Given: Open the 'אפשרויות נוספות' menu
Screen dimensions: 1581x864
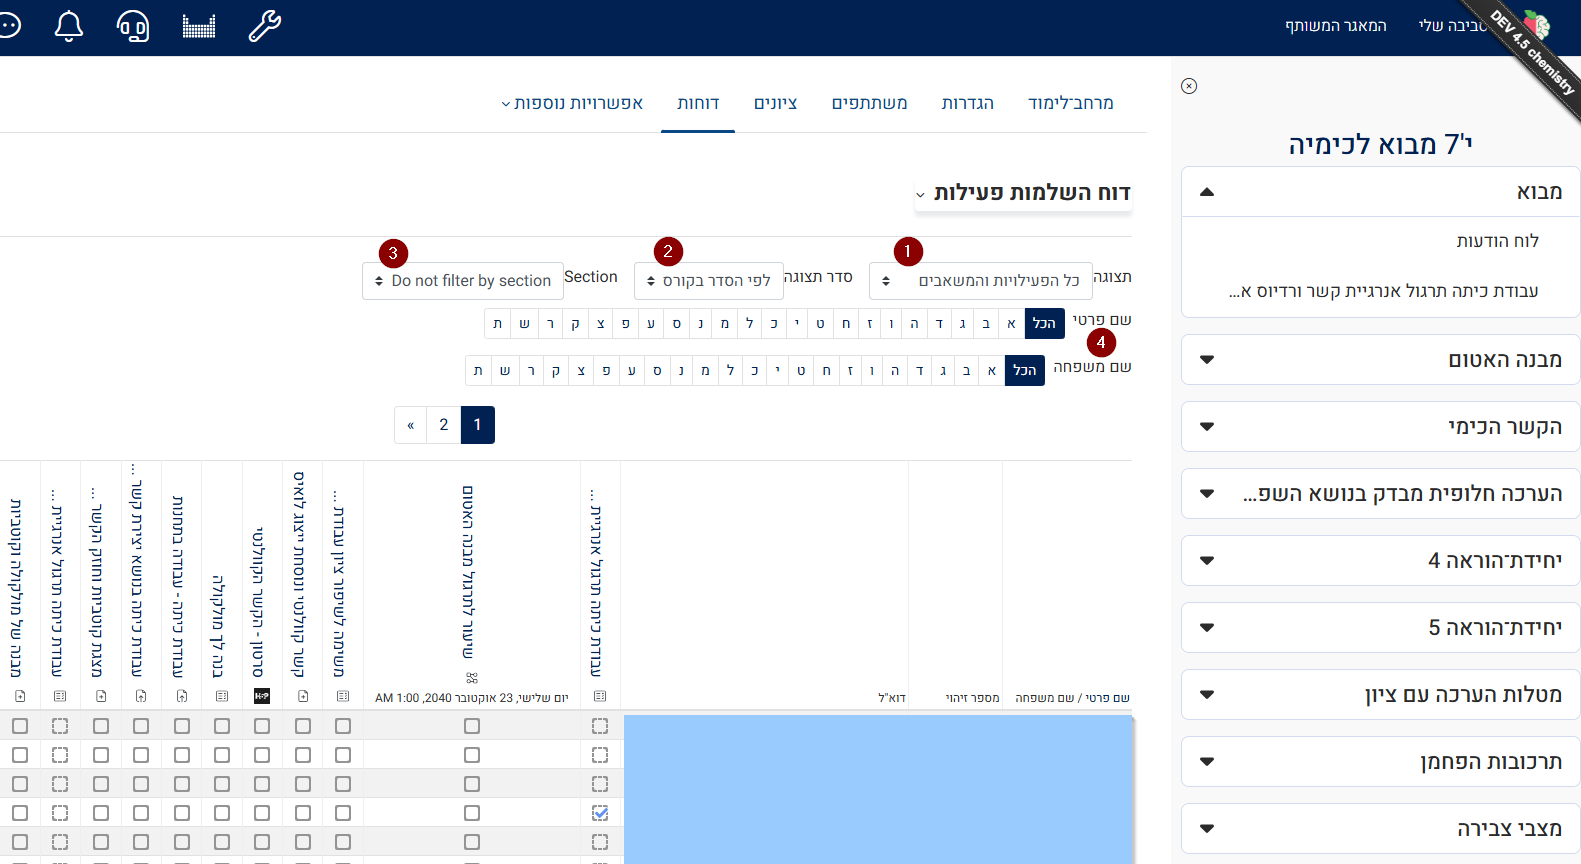Looking at the screenshot, I should click(x=572, y=103).
